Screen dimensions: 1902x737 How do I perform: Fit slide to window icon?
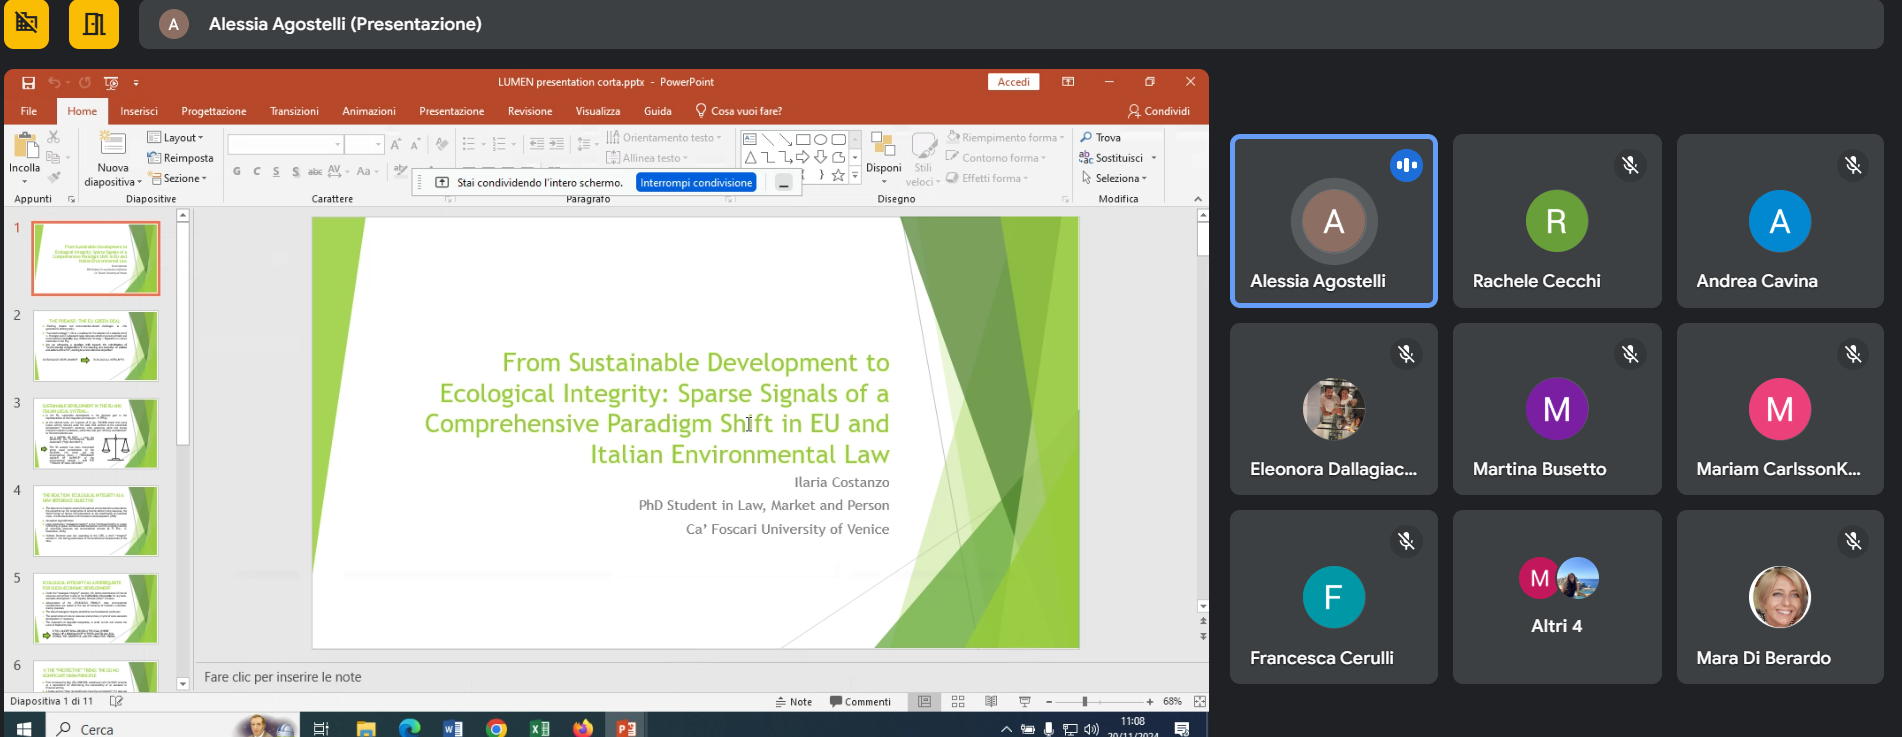(x=1200, y=702)
